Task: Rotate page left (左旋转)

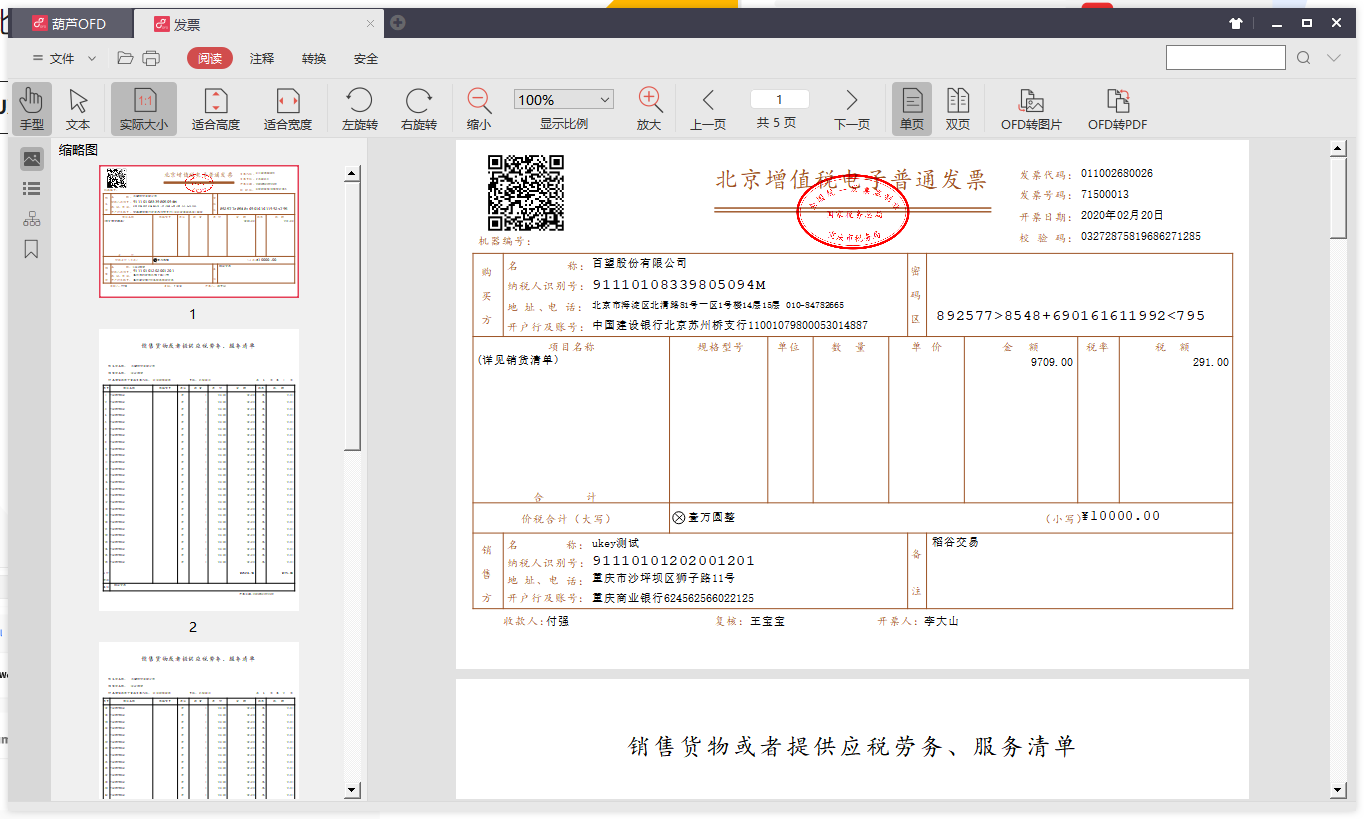Action: click(359, 109)
